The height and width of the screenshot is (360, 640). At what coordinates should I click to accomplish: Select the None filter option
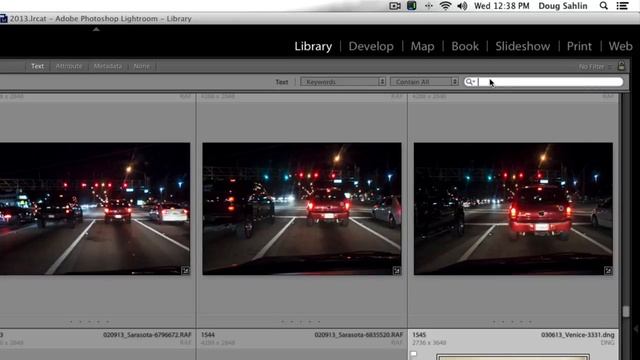[x=141, y=66]
